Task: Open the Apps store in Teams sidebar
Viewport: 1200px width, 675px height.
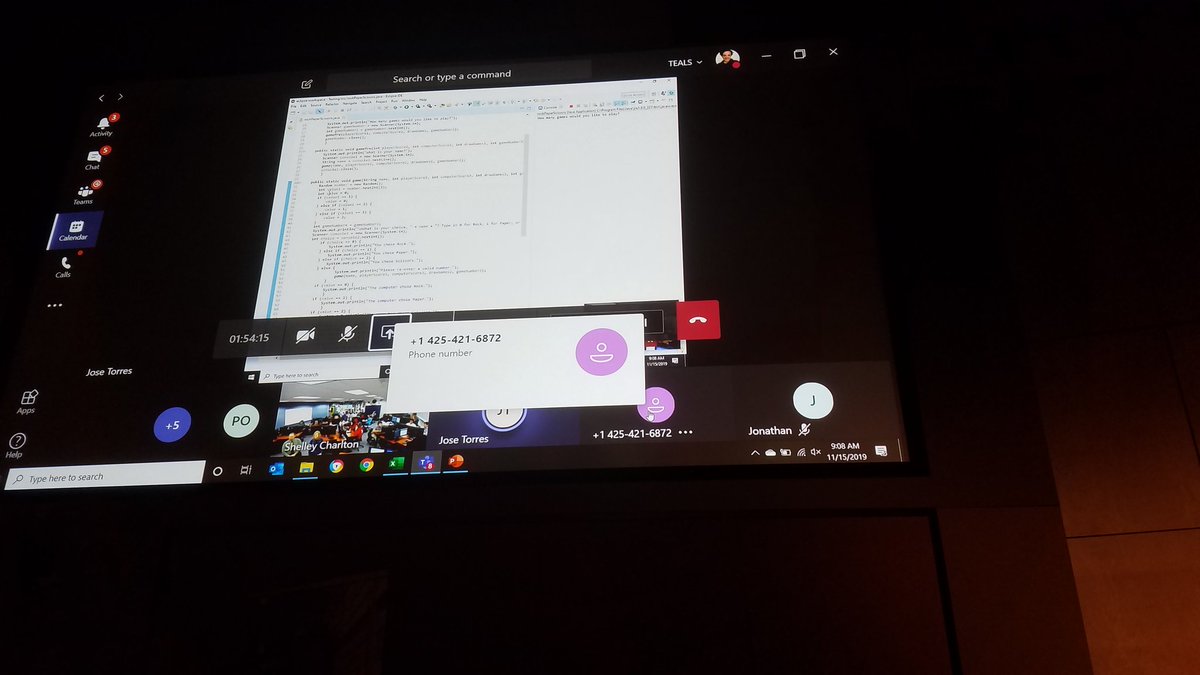Action: [27, 402]
